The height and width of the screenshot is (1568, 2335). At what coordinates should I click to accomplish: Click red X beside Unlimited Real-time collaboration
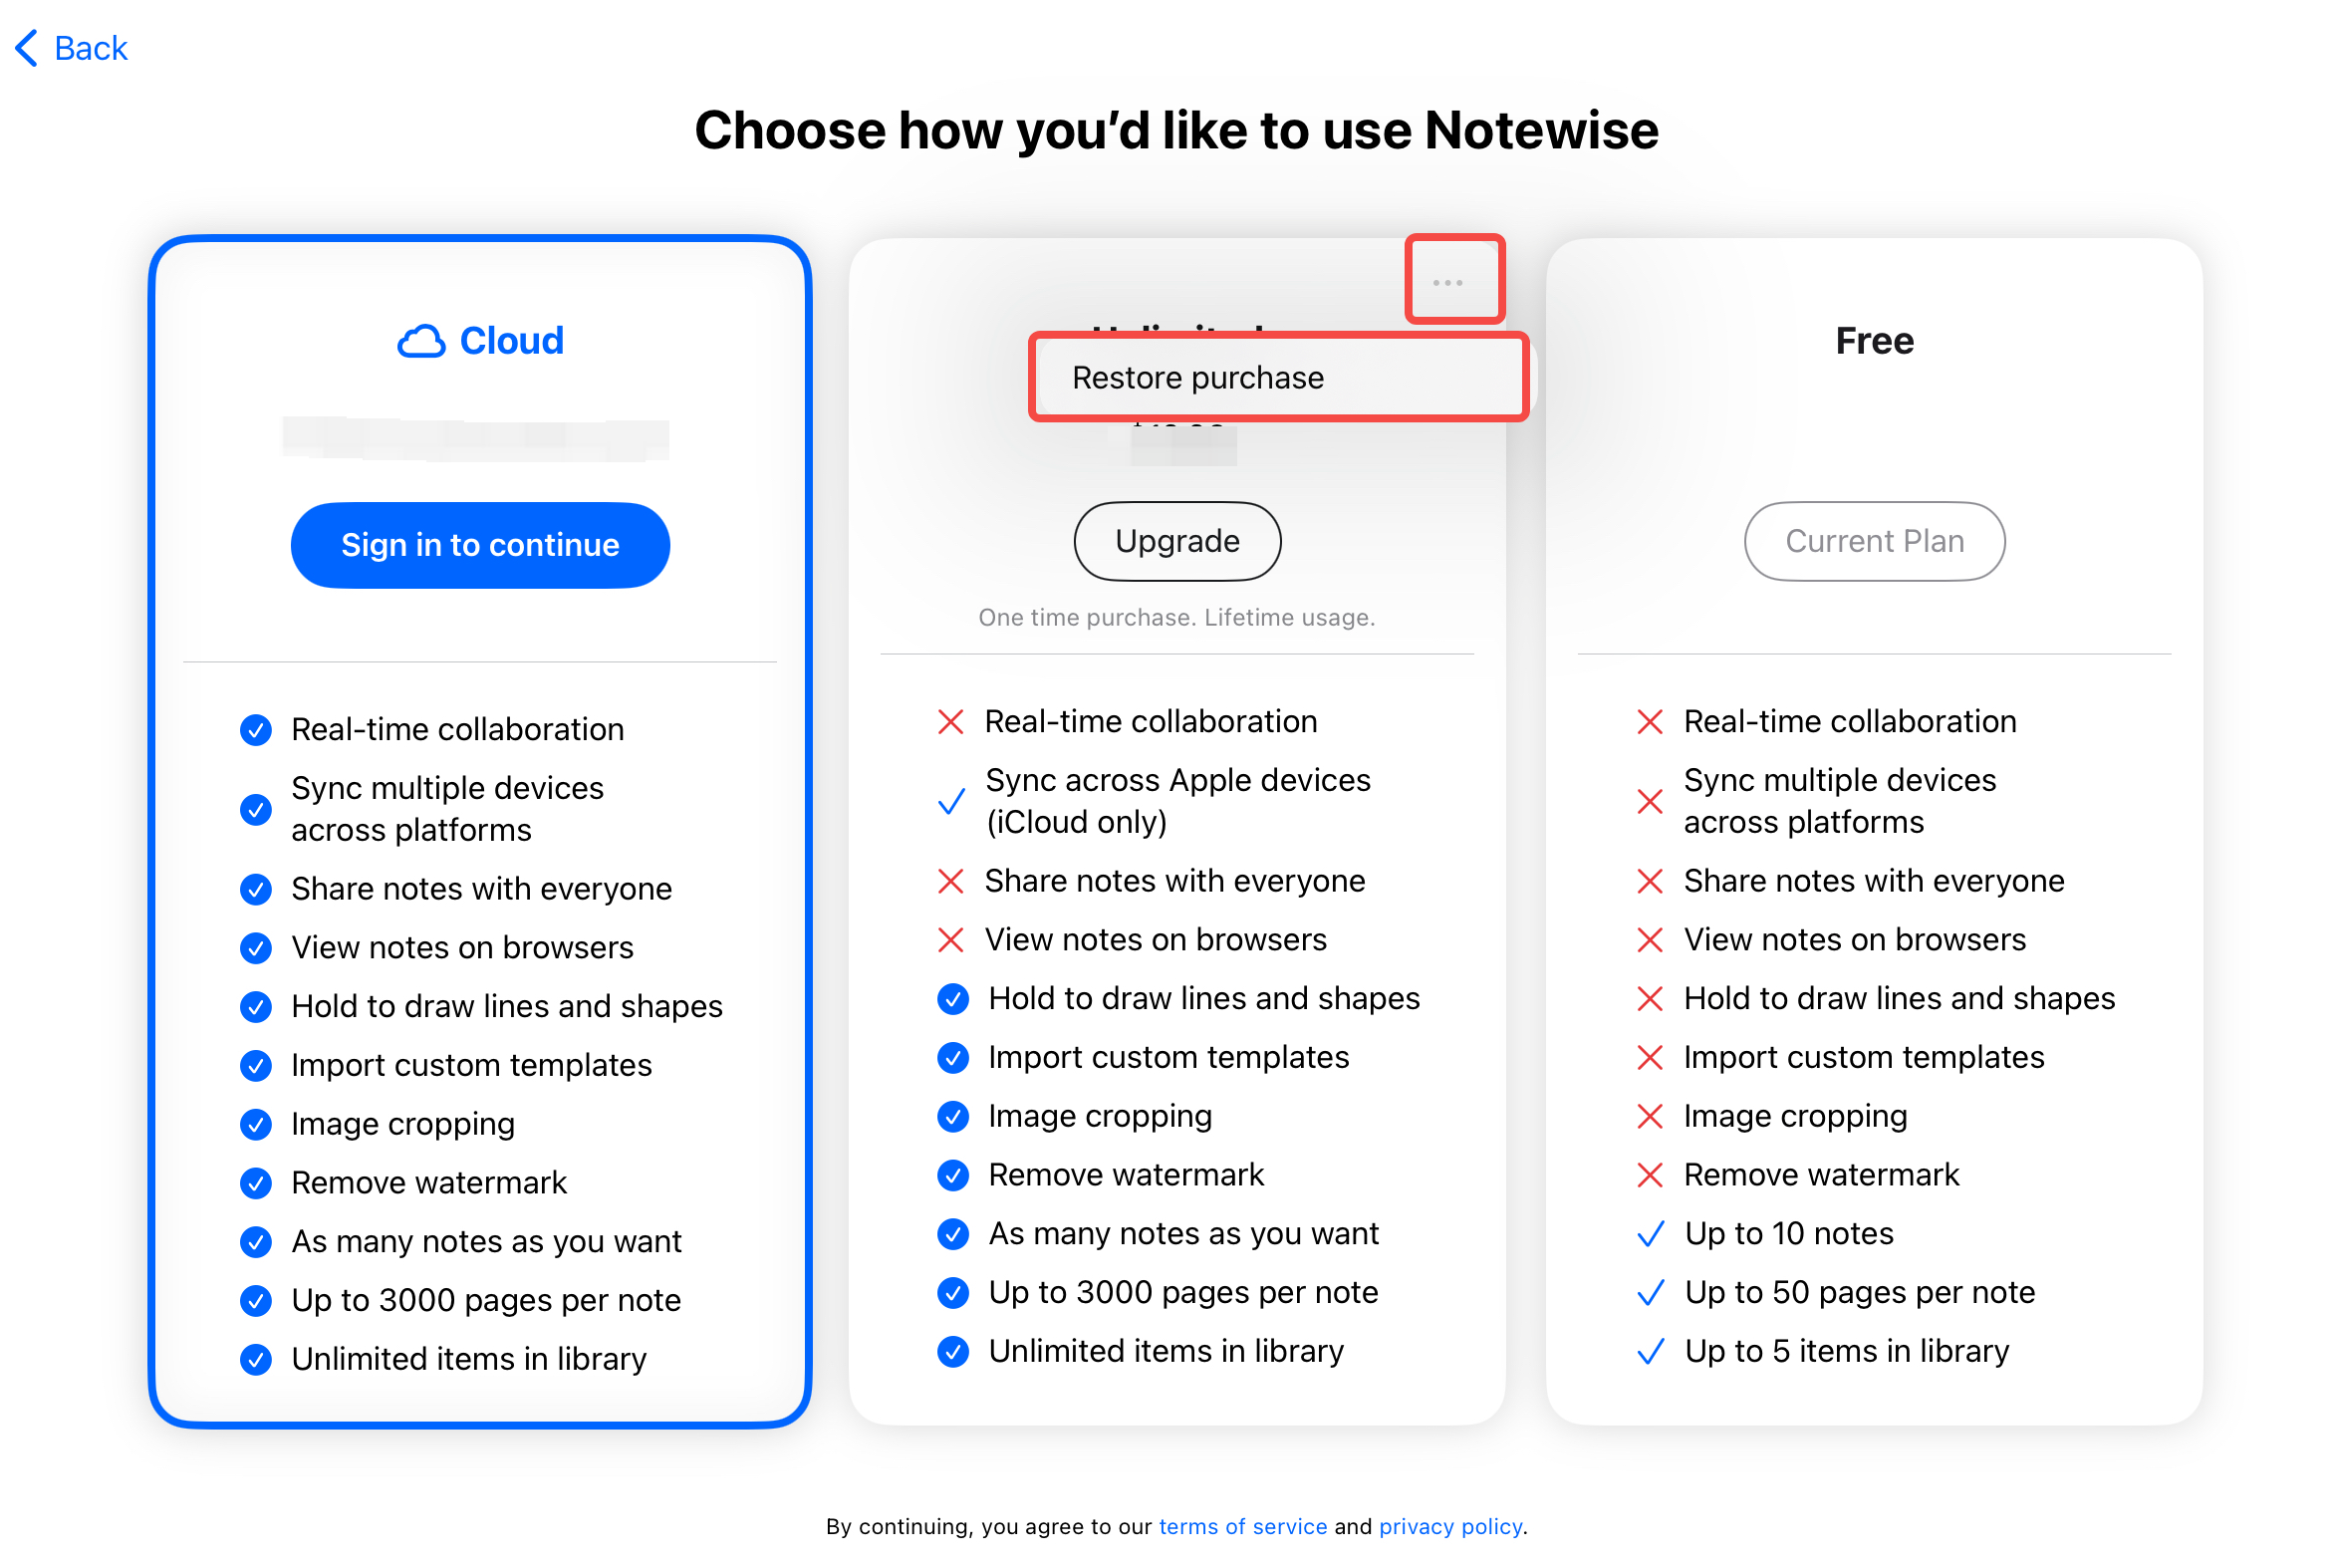950,722
